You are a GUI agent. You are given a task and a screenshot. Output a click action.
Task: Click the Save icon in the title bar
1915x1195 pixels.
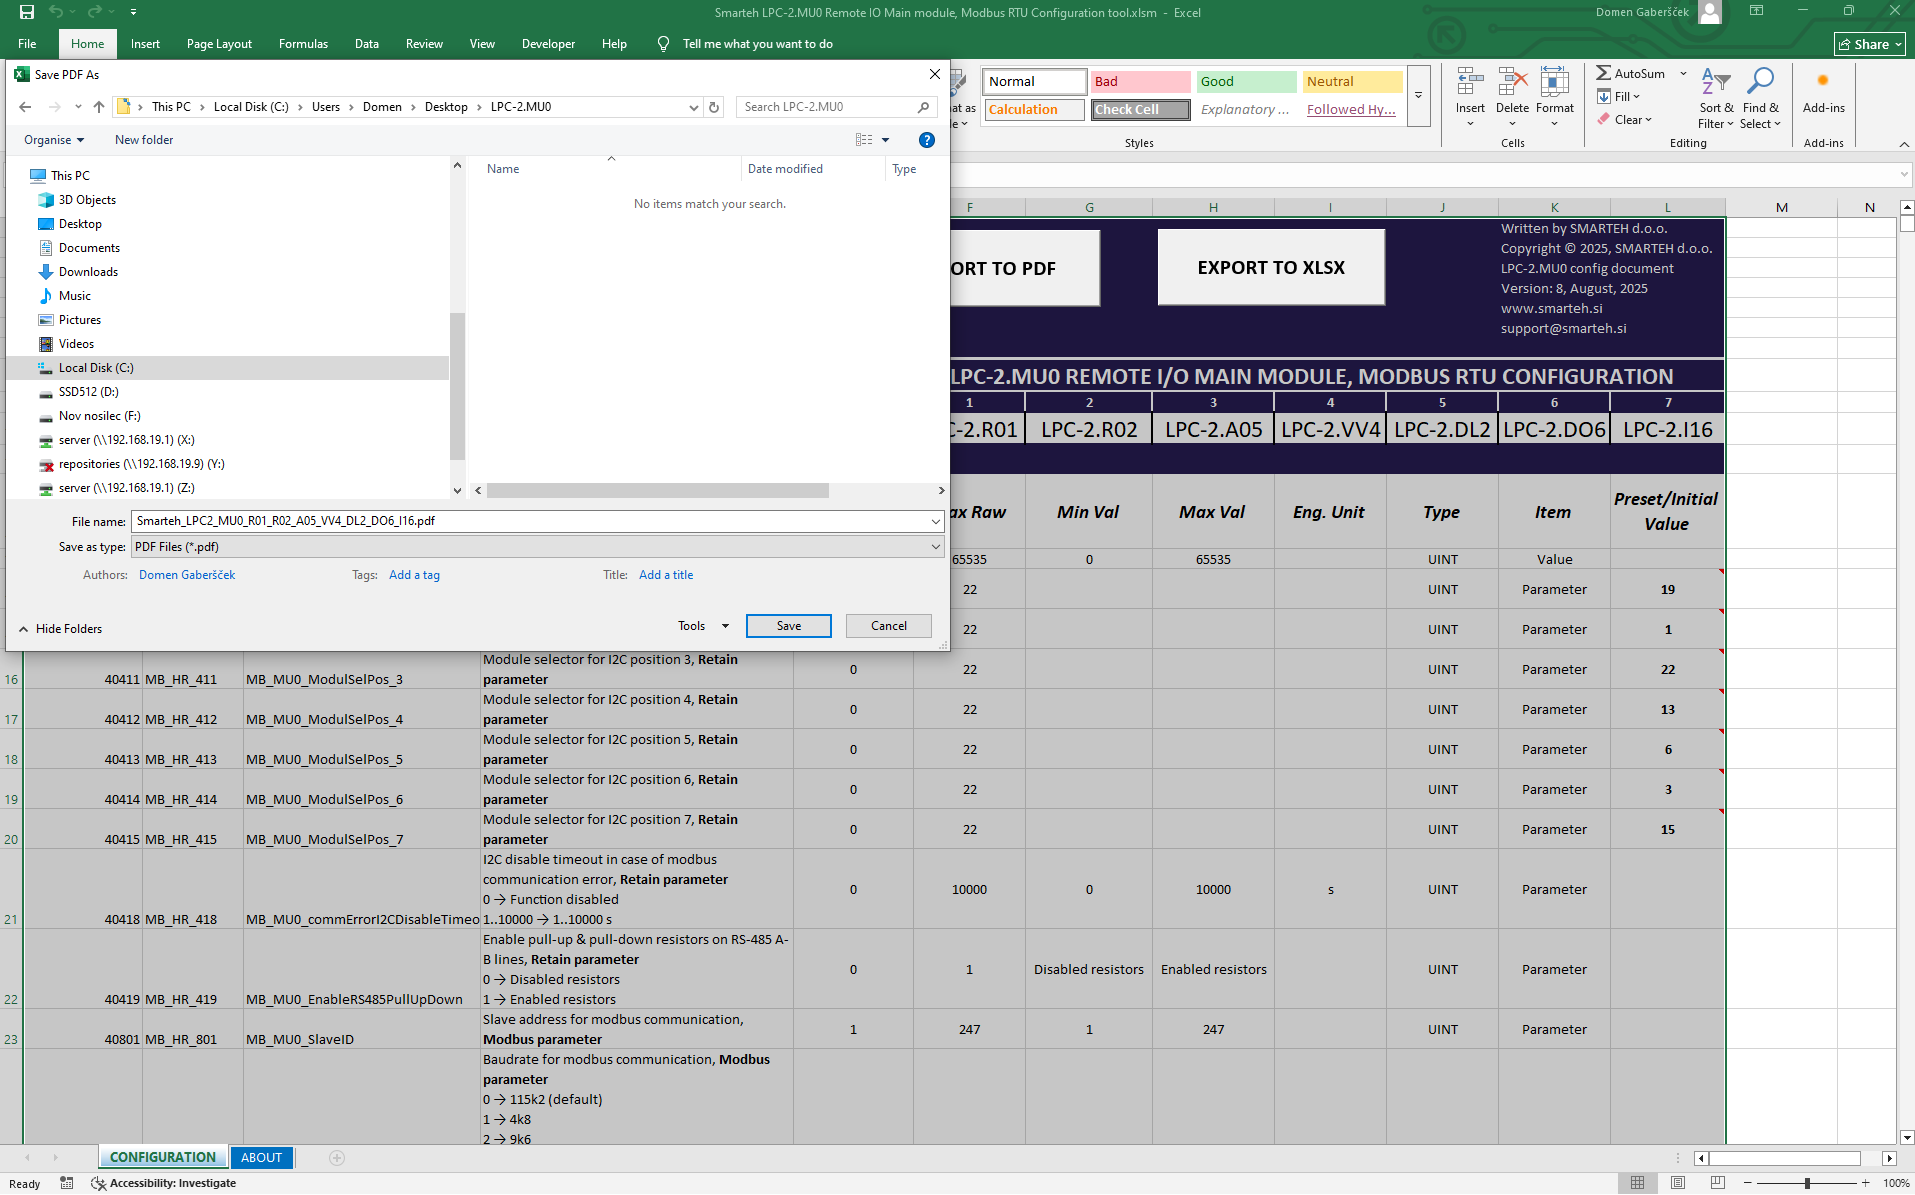click(x=27, y=12)
